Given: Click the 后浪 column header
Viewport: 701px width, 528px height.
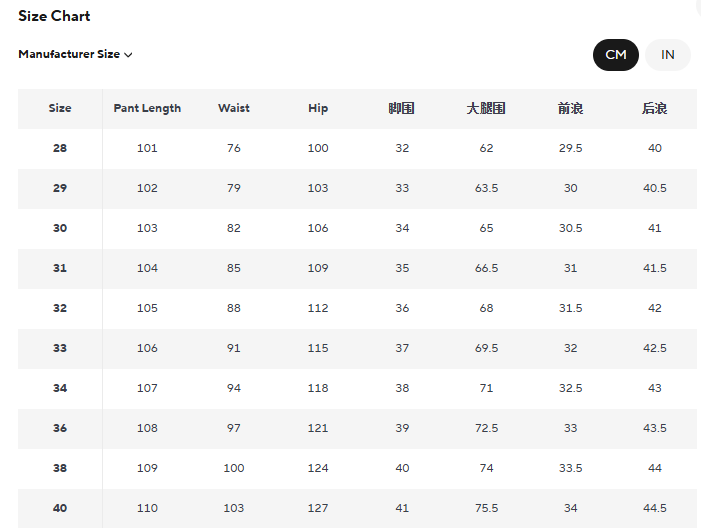Looking at the screenshot, I should (655, 108).
